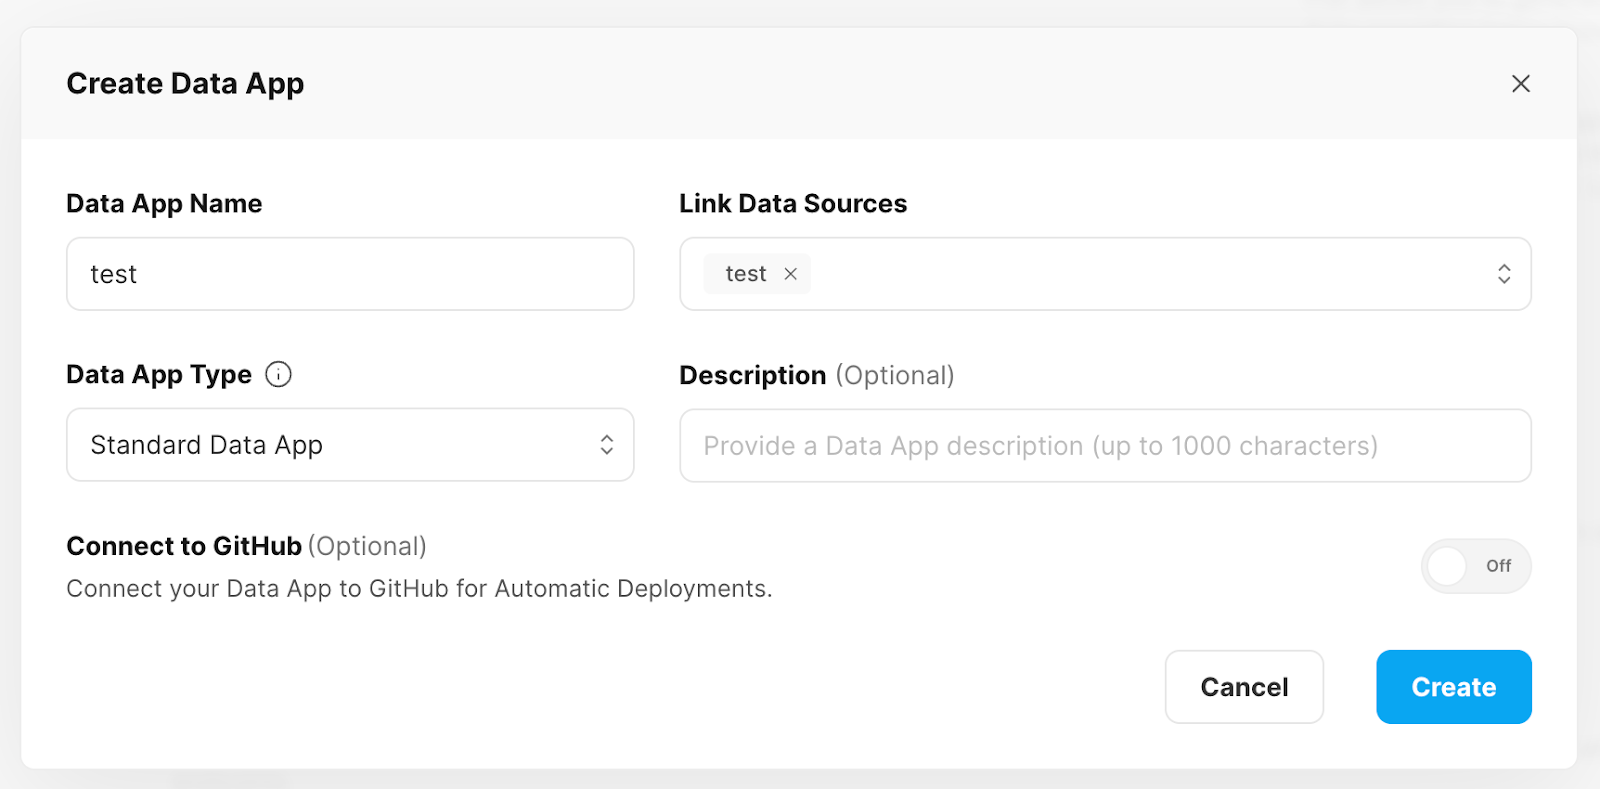Click the Connect to GitHub heading
Image resolution: width=1600 pixels, height=789 pixels.
(x=184, y=546)
